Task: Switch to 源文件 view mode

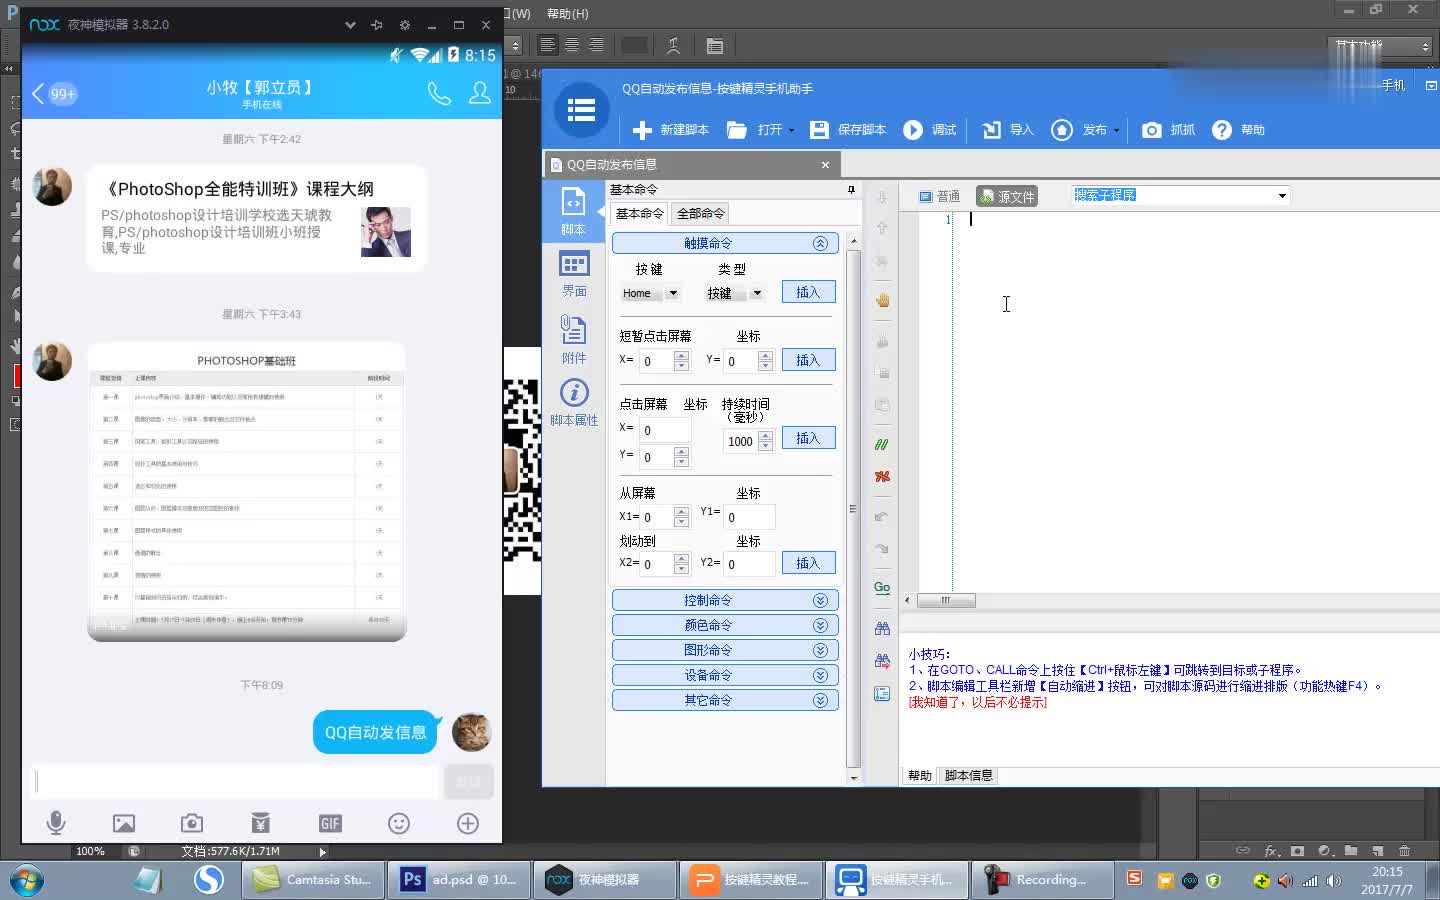Action: (1007, 196)
